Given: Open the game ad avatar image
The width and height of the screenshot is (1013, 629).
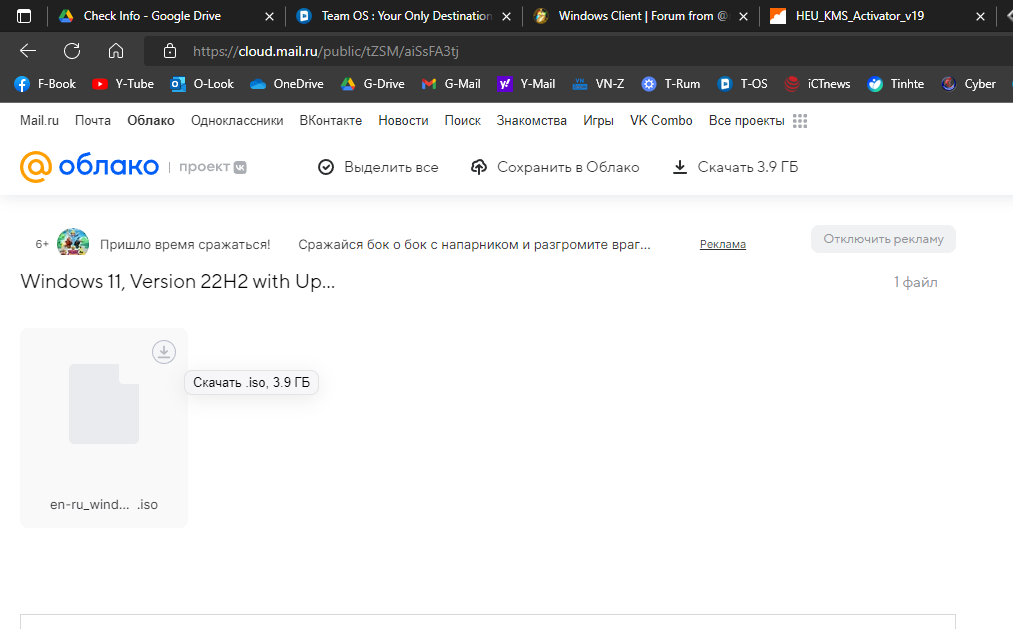Looking at the screenshot, I should click(73, 243).
